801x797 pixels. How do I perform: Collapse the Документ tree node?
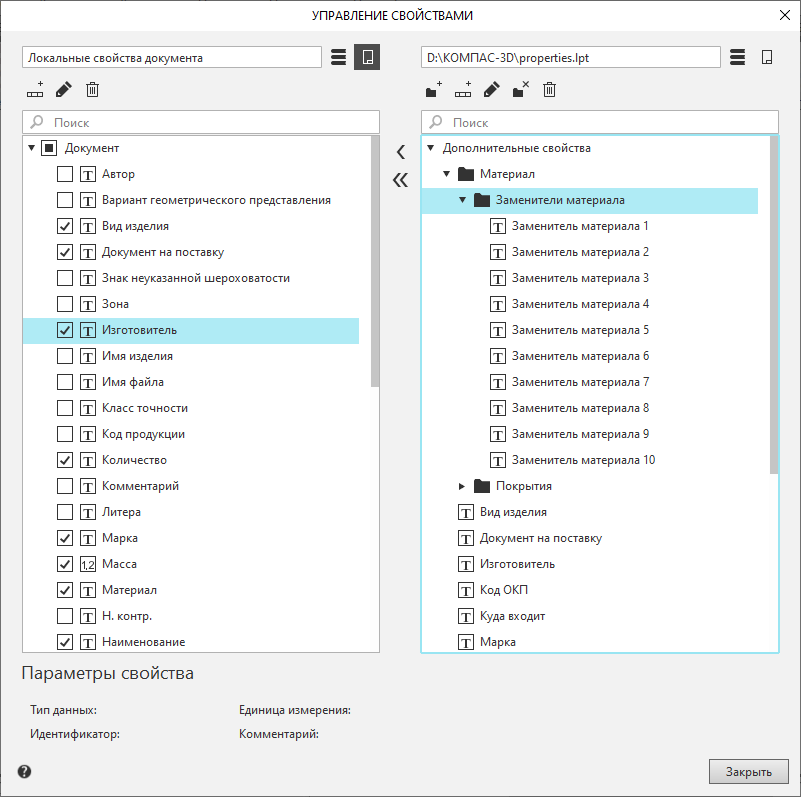coord(32,148)
